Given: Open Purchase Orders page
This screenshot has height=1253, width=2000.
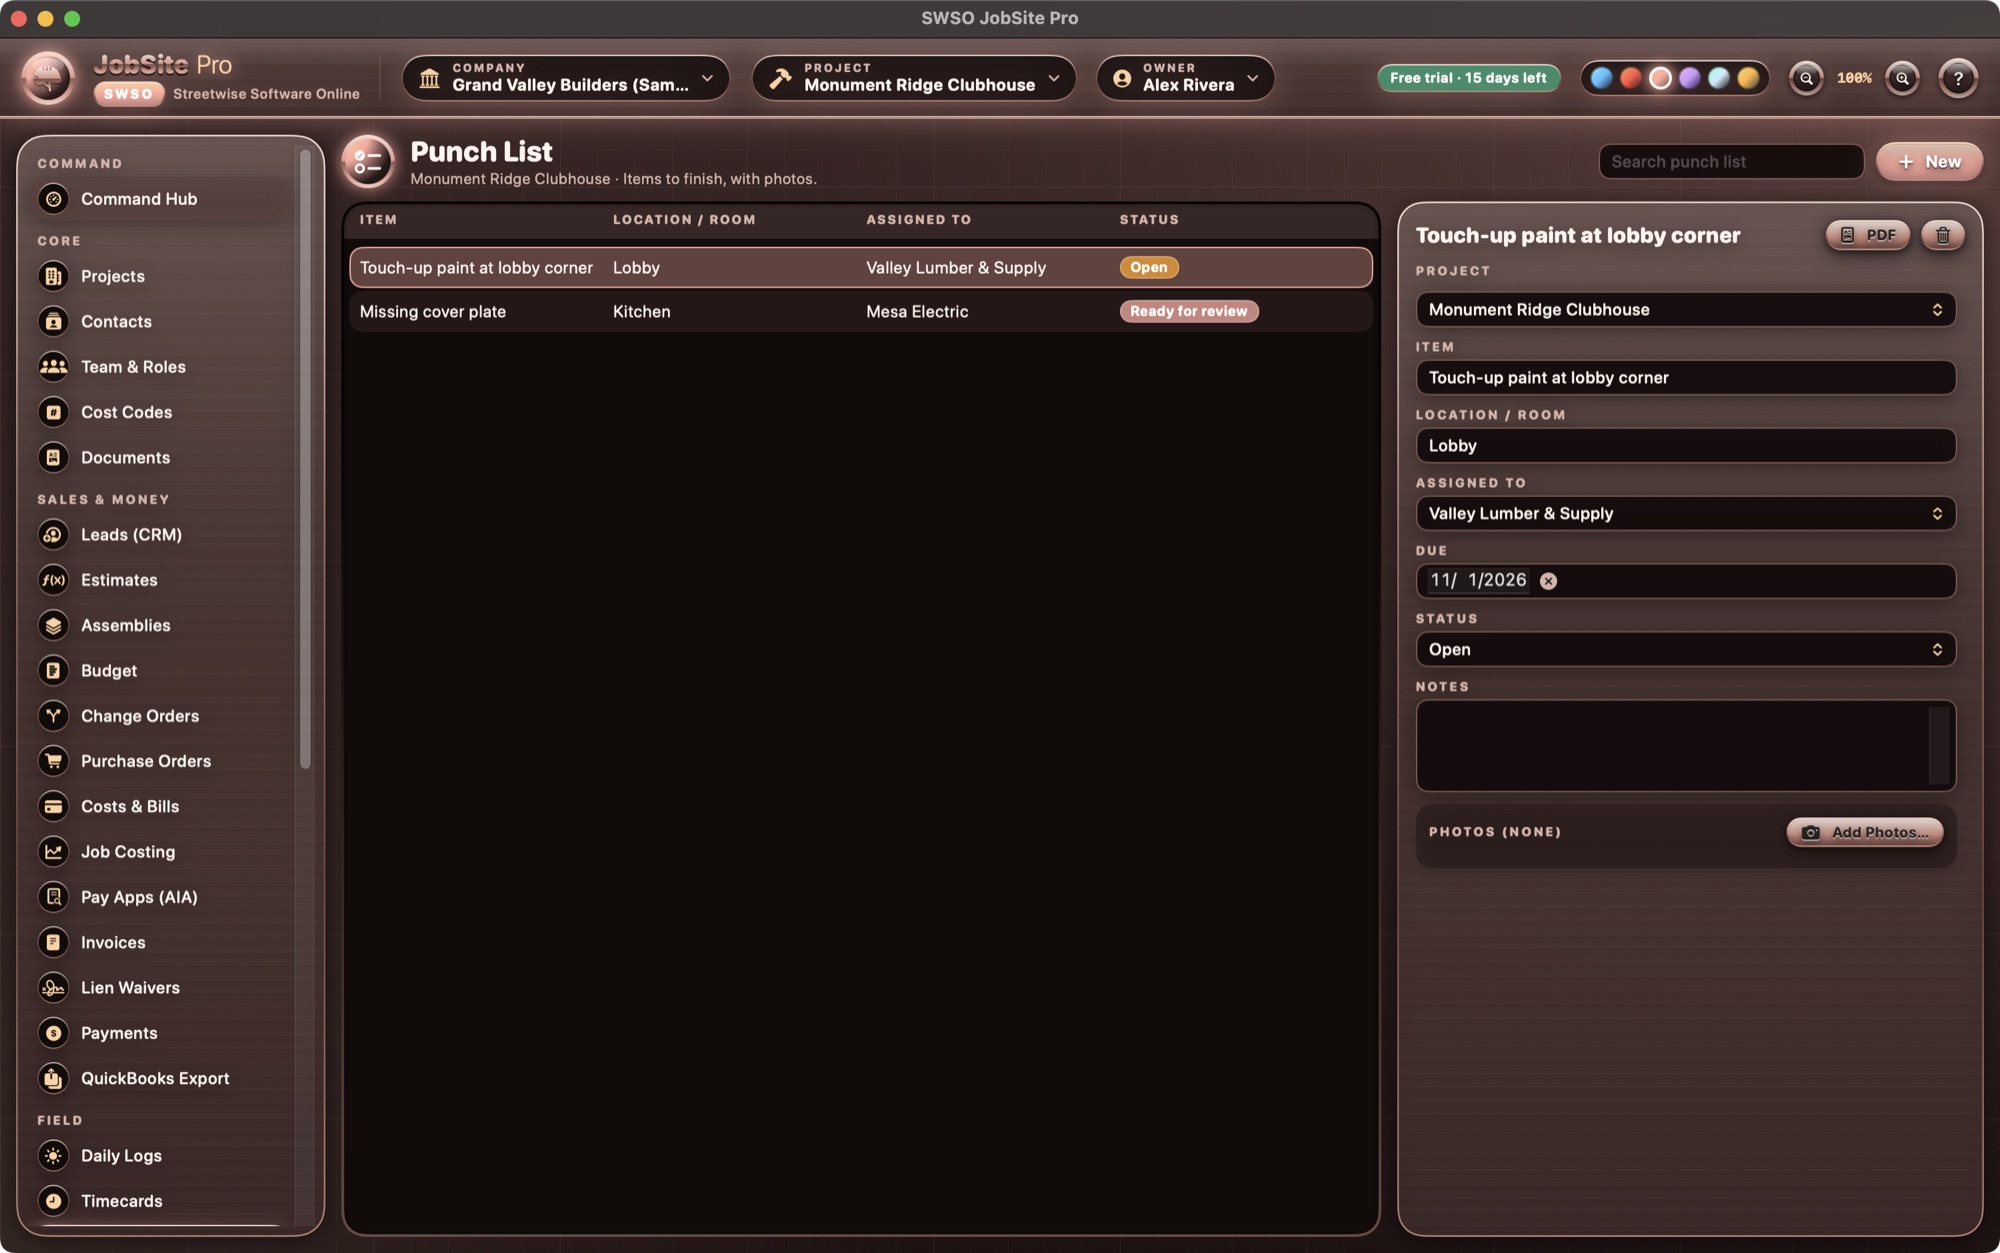Looking at the screenshot, I should 146,761.
